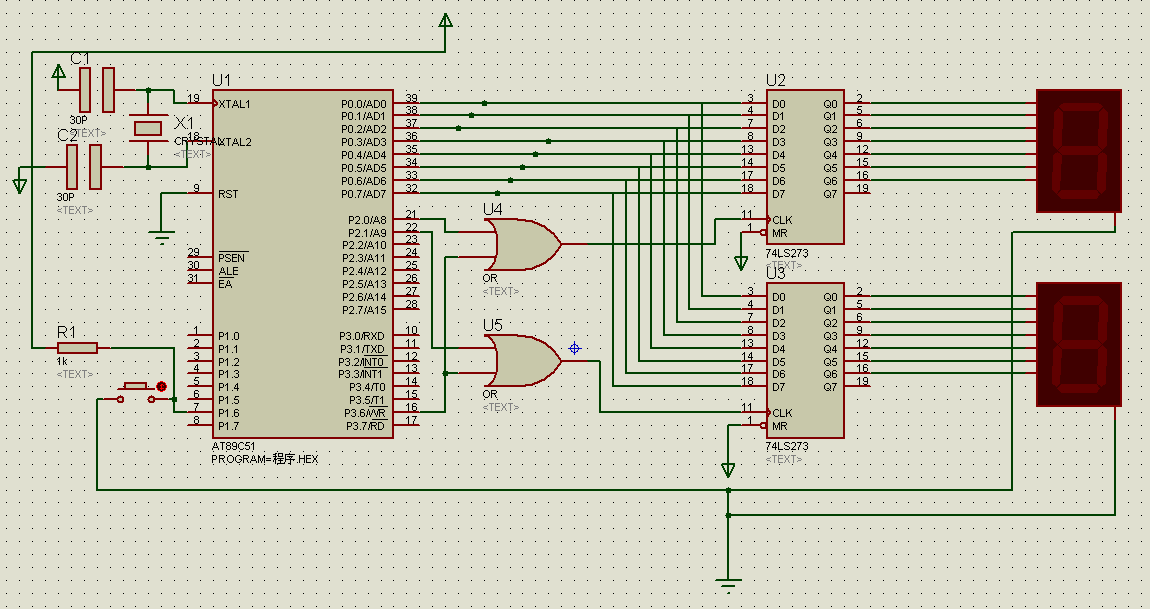This screenshot has width=1150, height=609.
Task: Click the U1 reference label
Action: [221, 80]
